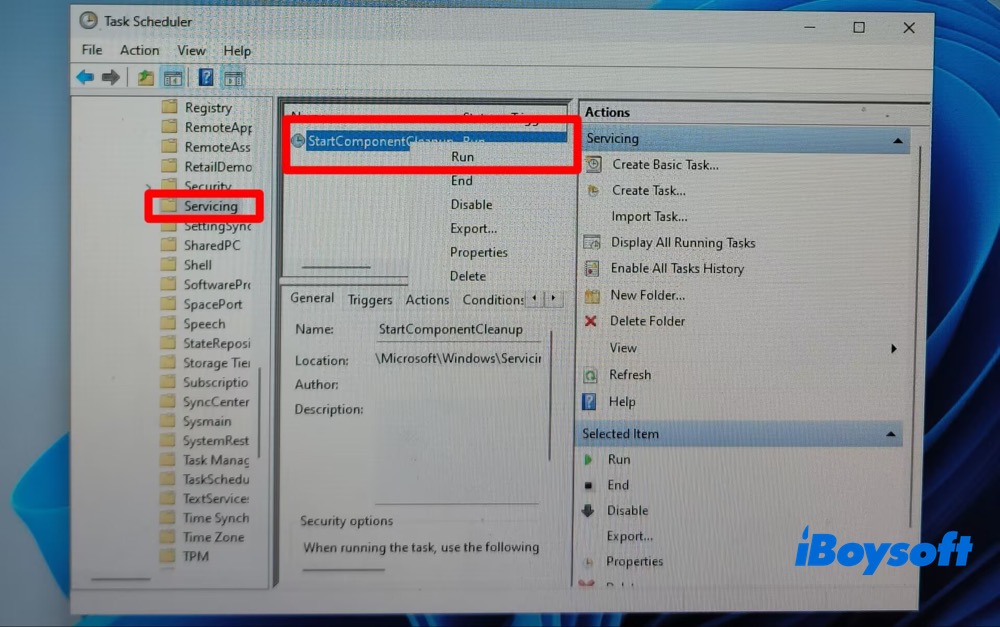
Task: Open the Help menu
Action: point(237,50)
